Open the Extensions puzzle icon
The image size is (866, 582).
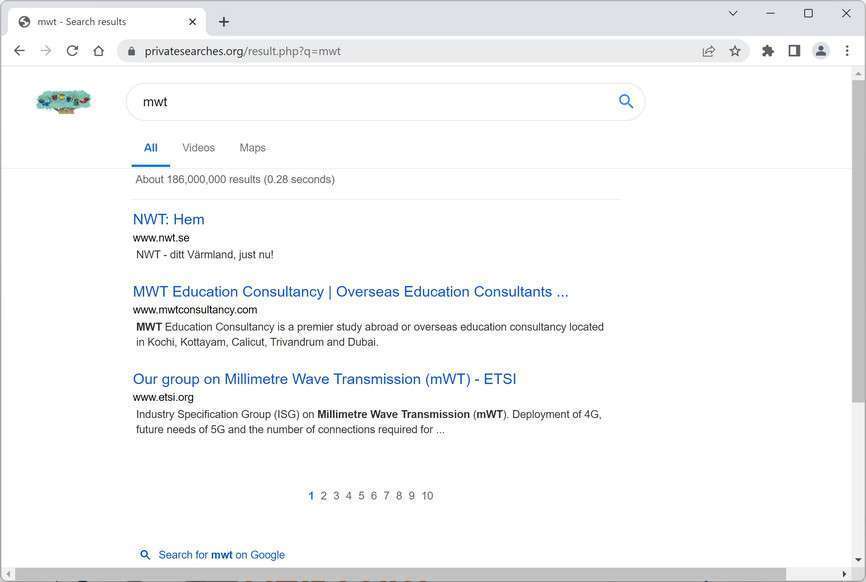pyautogui.click(x=768, y=51)
